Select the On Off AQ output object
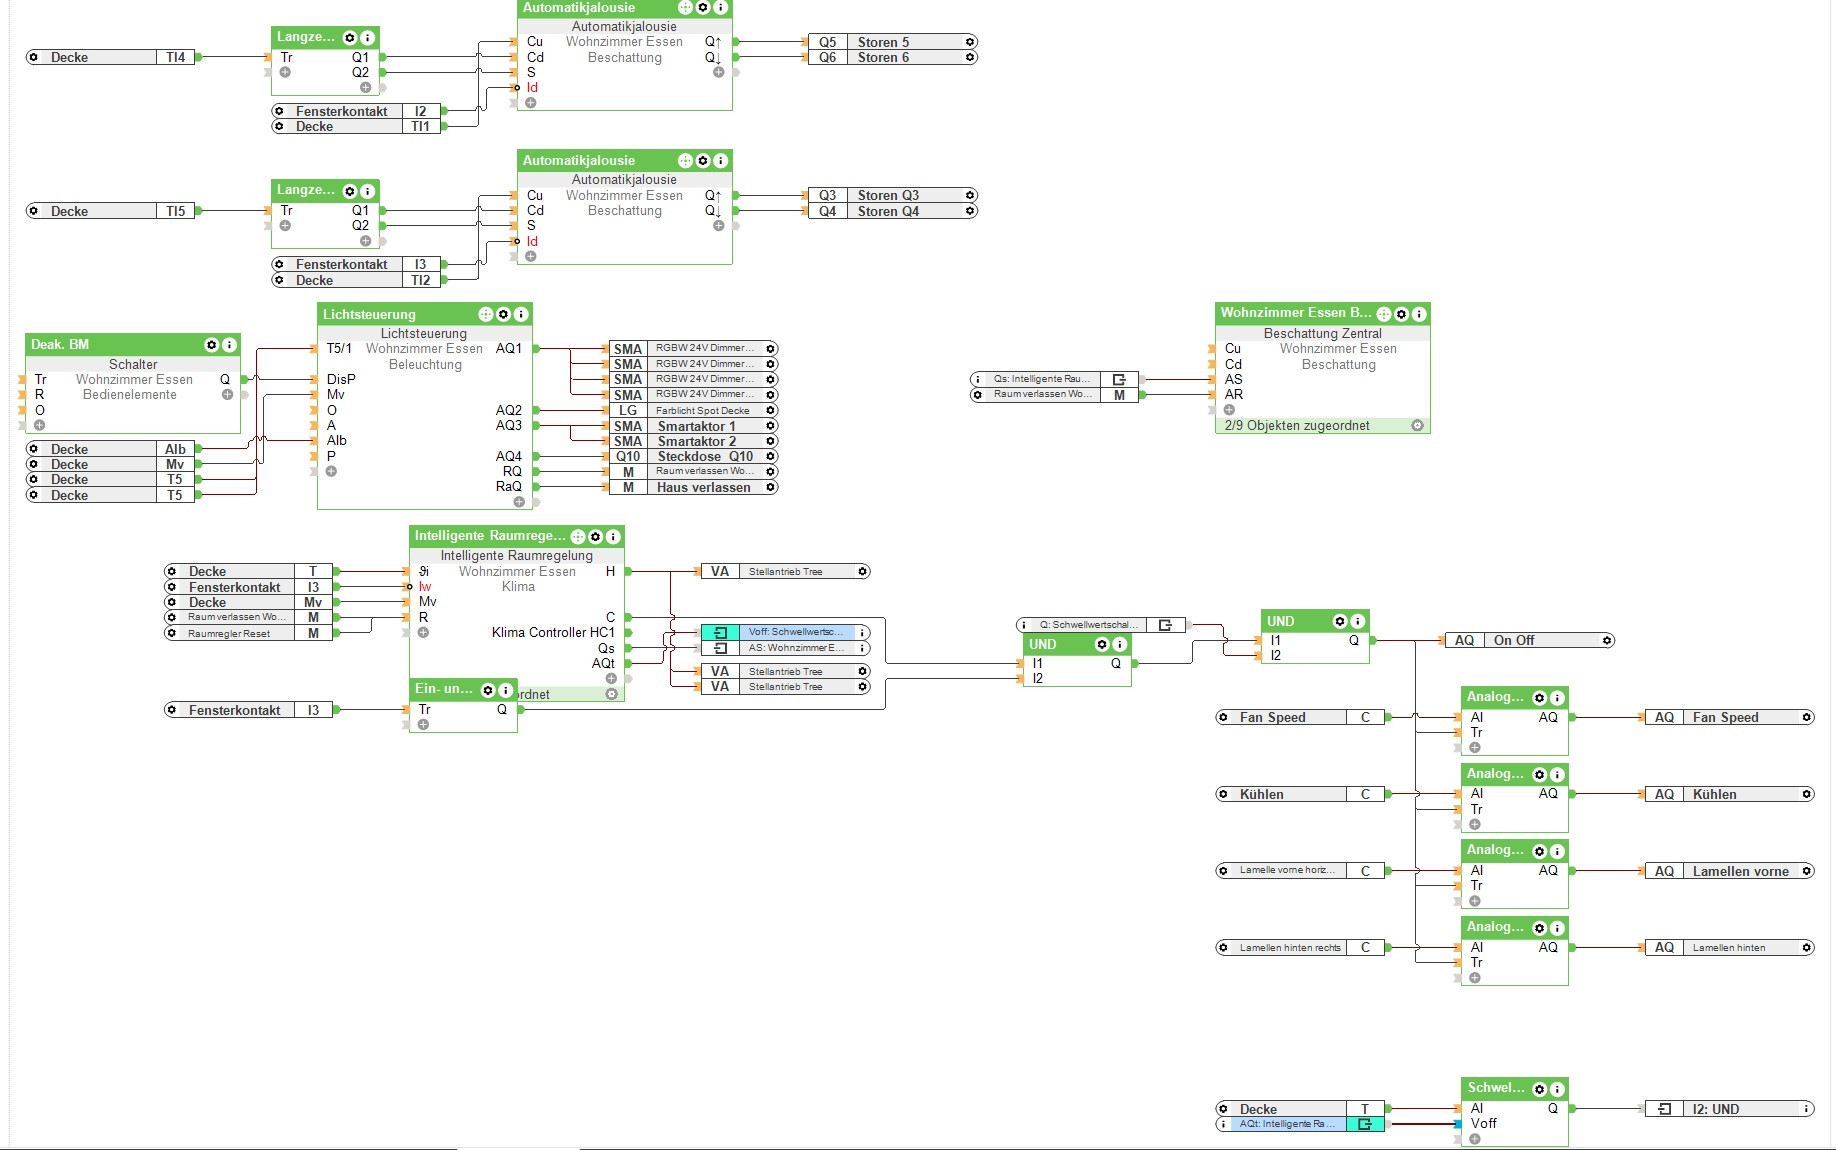Screen dimensions: 1836x1150 [x=1530, y=640]
